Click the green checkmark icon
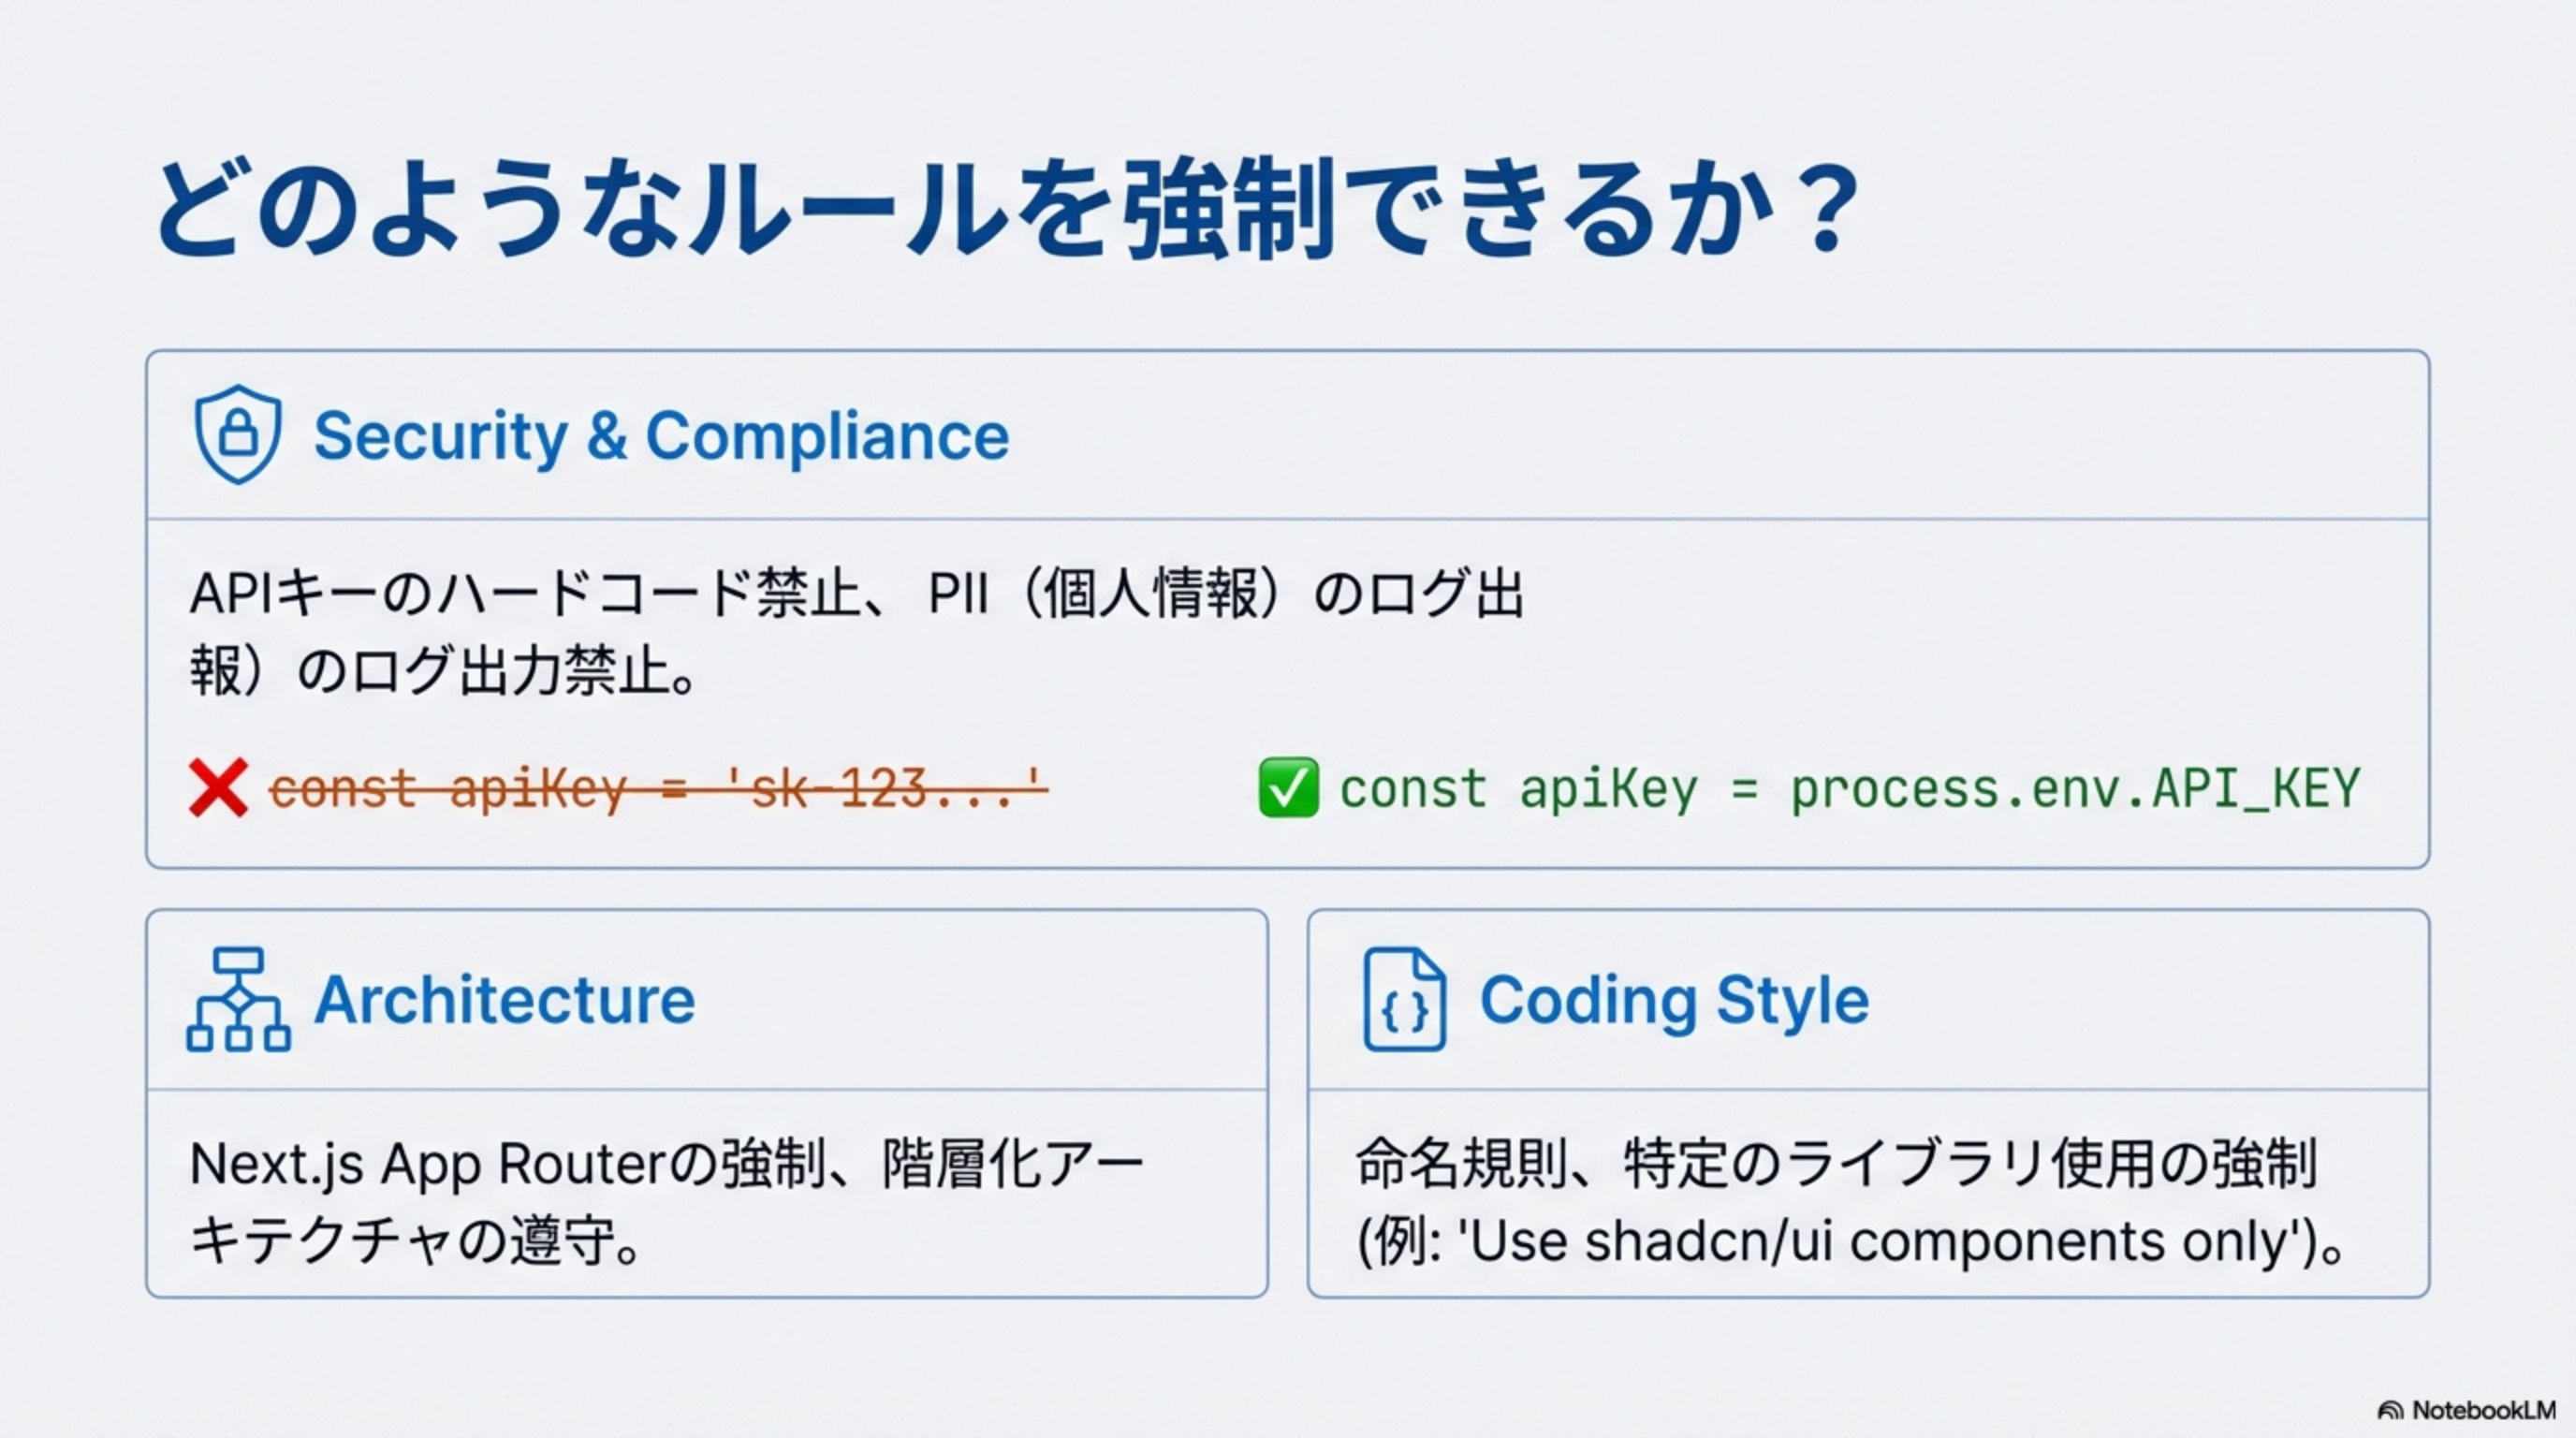This screenshot has width=2576, height=1438. coord(1288,788)
